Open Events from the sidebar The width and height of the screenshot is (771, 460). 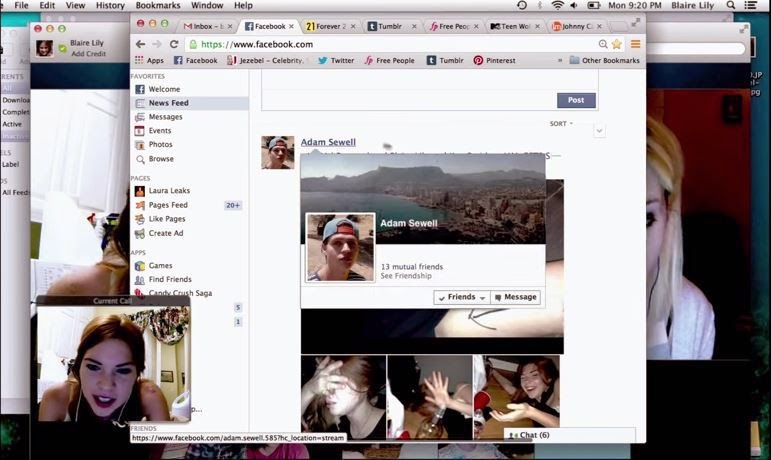[160, 130]
